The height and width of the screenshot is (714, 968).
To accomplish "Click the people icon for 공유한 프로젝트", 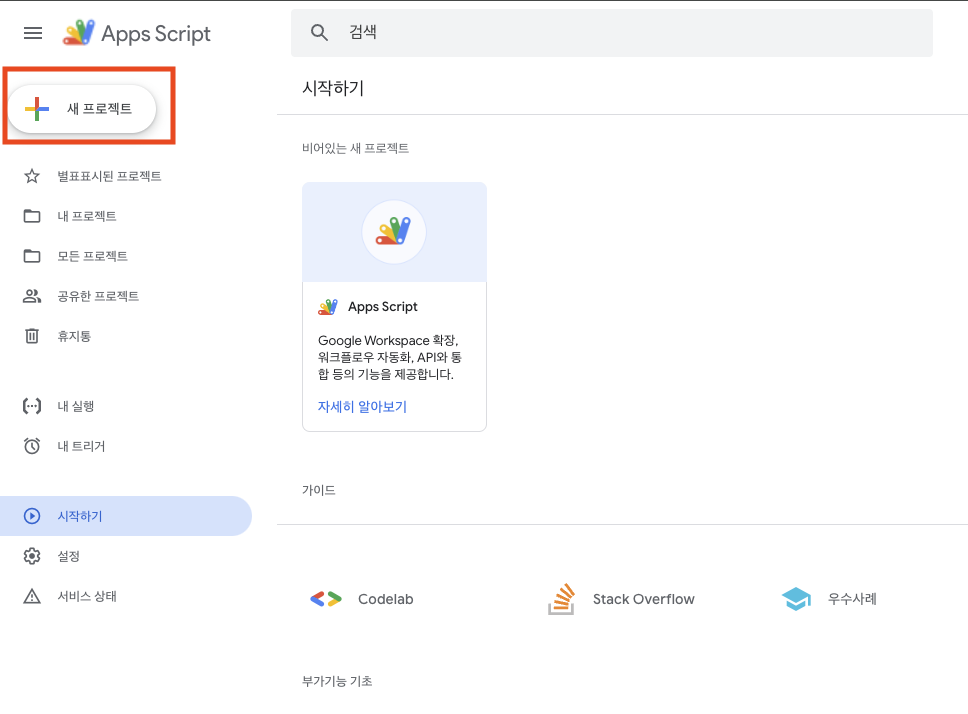I will [x=32, y=296].
